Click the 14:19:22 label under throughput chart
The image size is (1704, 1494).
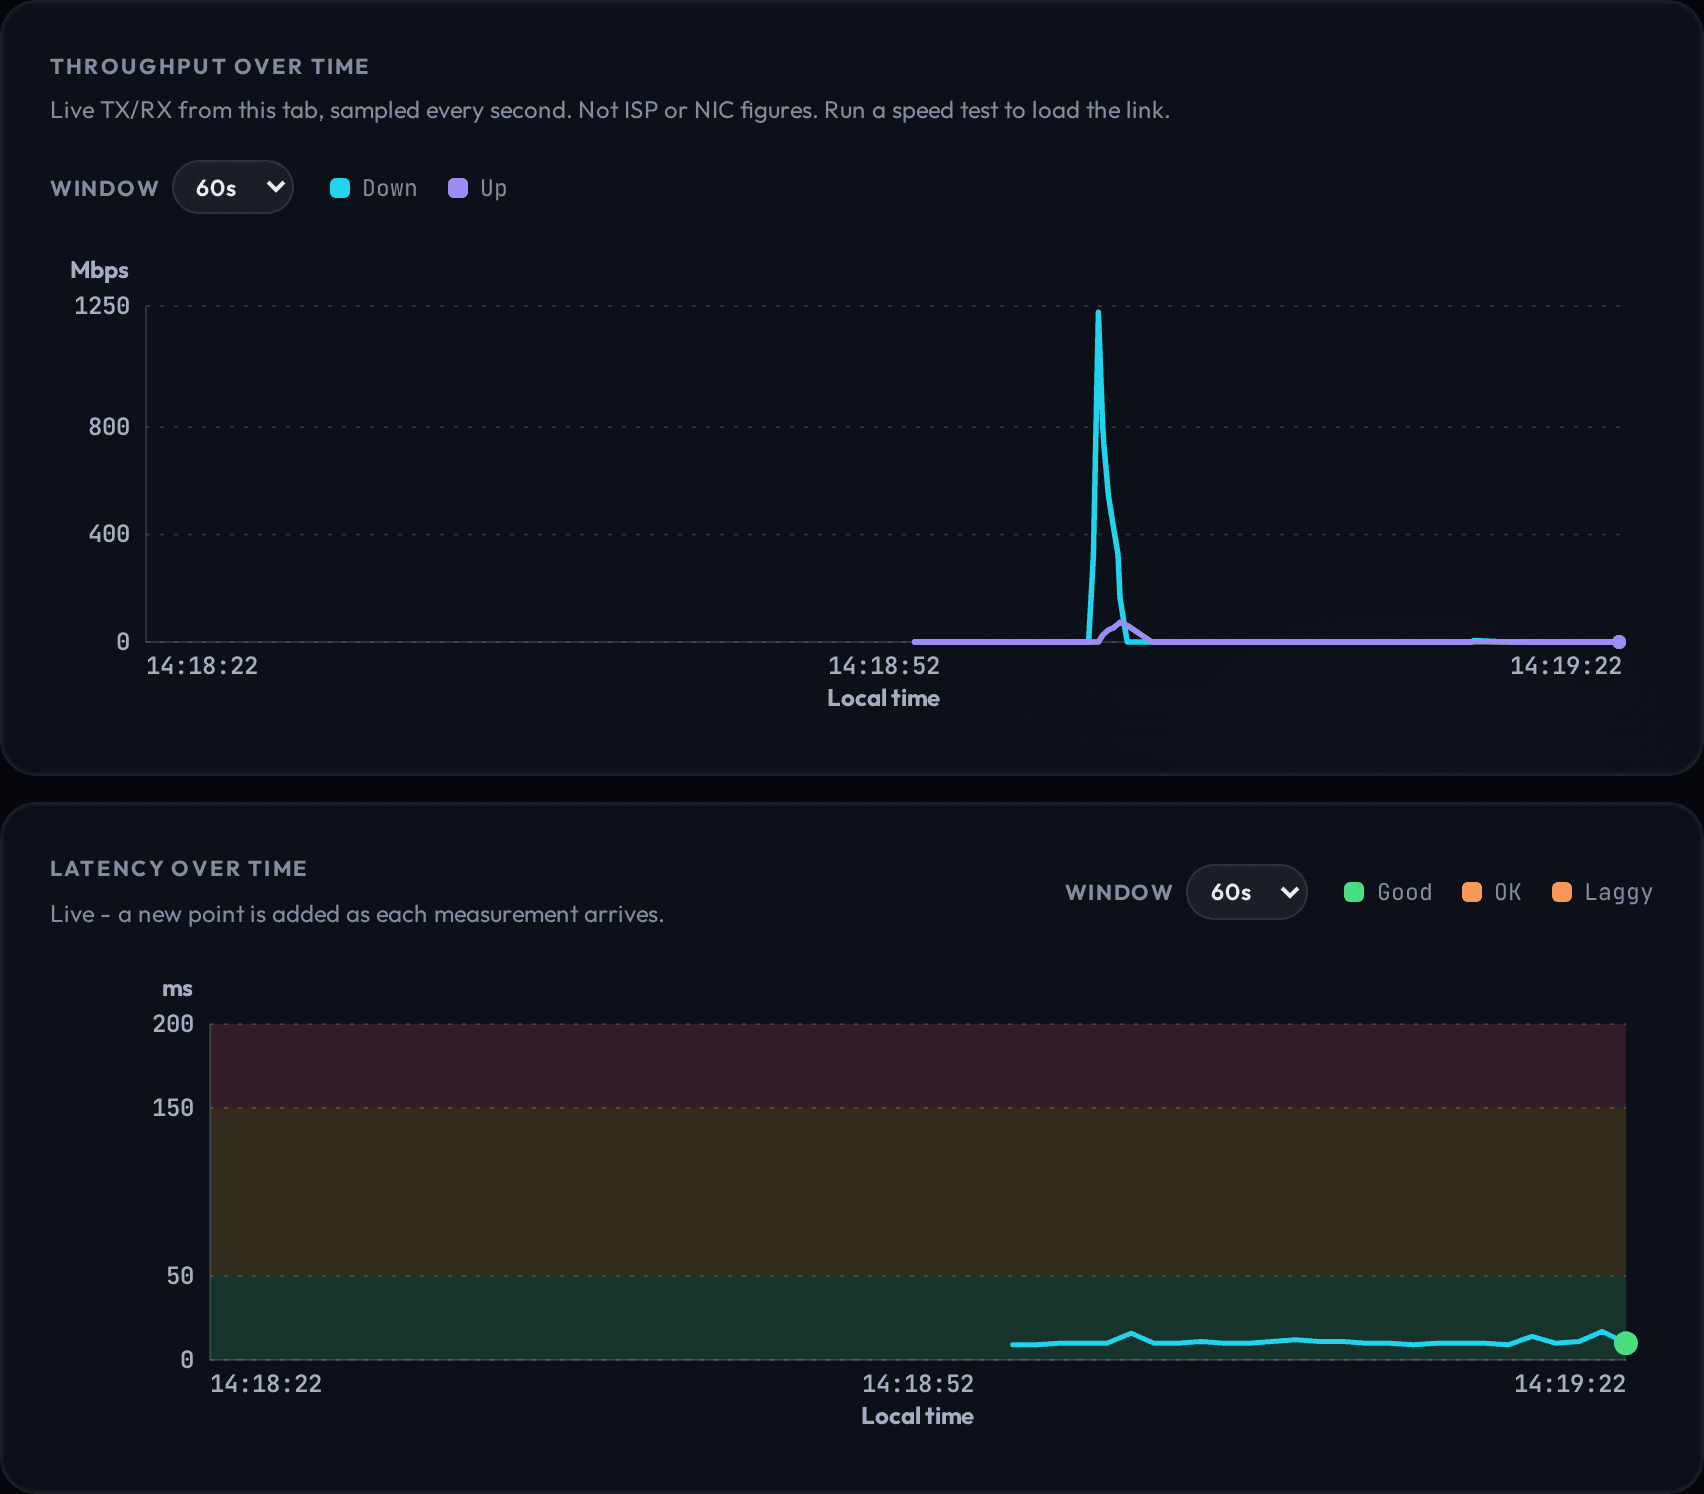pos(1566,666)
